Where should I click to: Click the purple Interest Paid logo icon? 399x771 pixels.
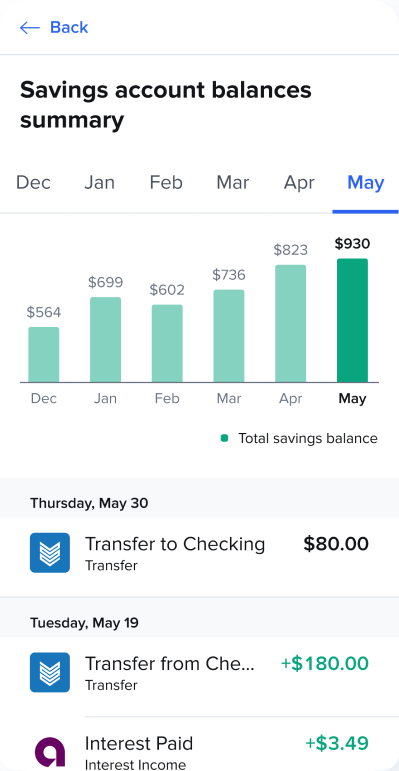[50, 751]
